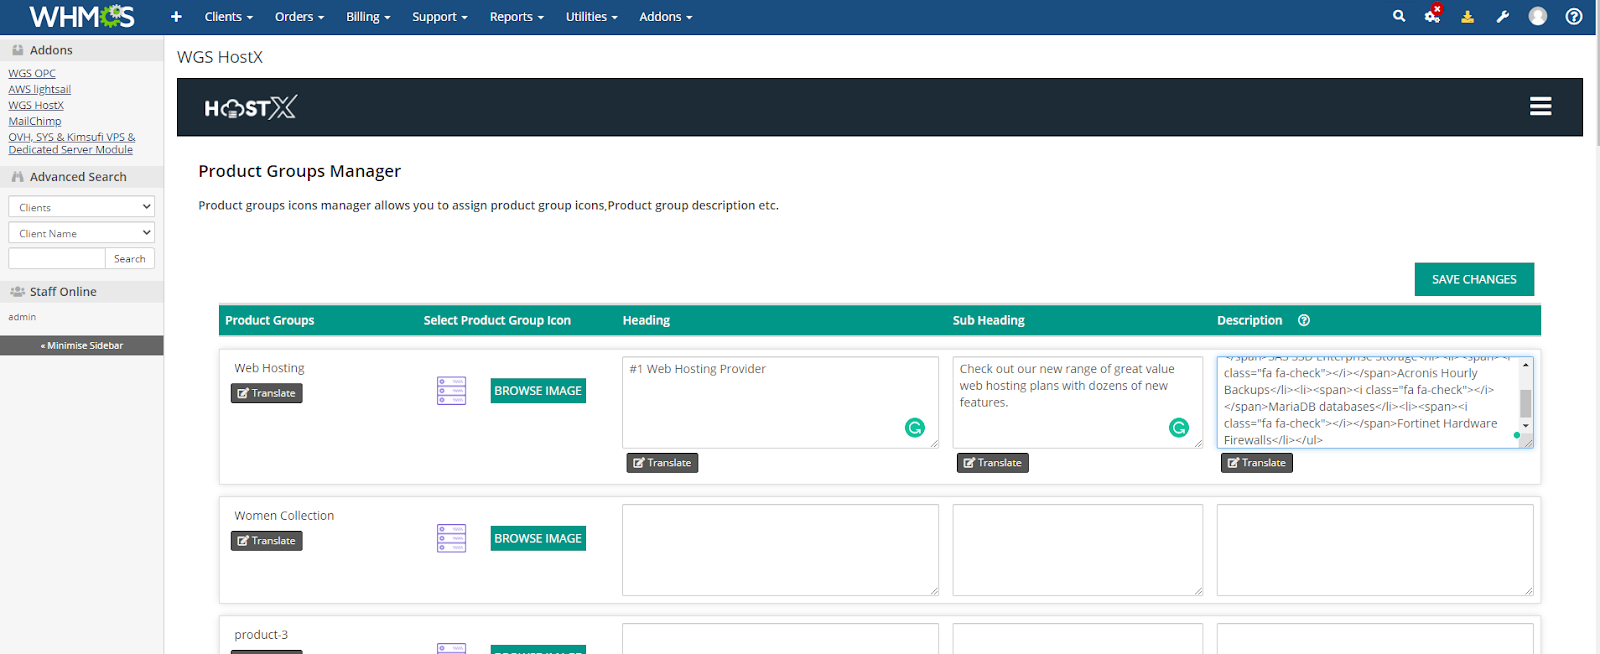This screenshot has height=654, width=1600.
Task: Click BROWSE IMAGE for Women Collection
Action: point(538,538)
